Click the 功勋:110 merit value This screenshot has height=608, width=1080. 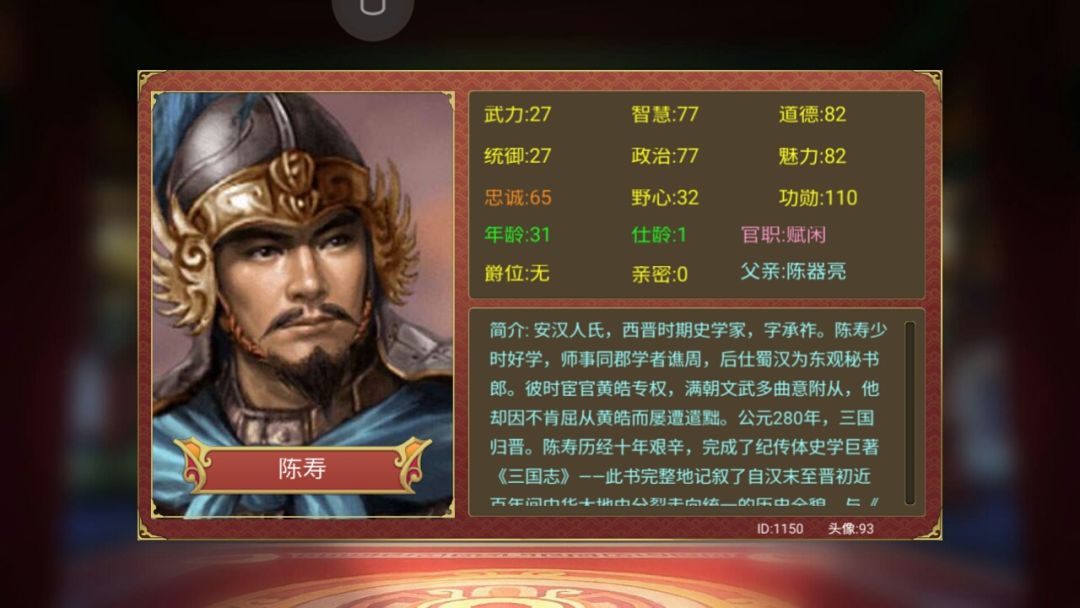pos(818,198)
